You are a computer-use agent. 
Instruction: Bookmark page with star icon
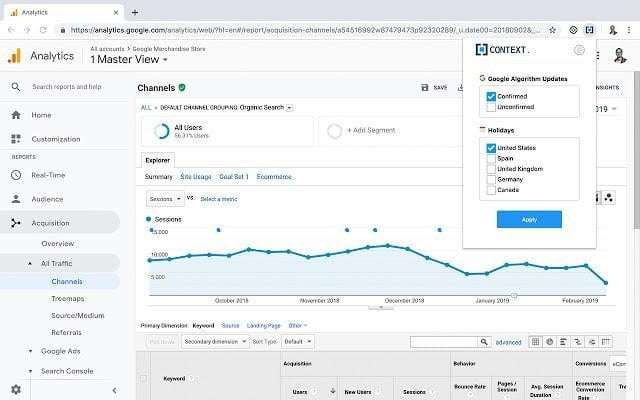(x=553, y=30)
